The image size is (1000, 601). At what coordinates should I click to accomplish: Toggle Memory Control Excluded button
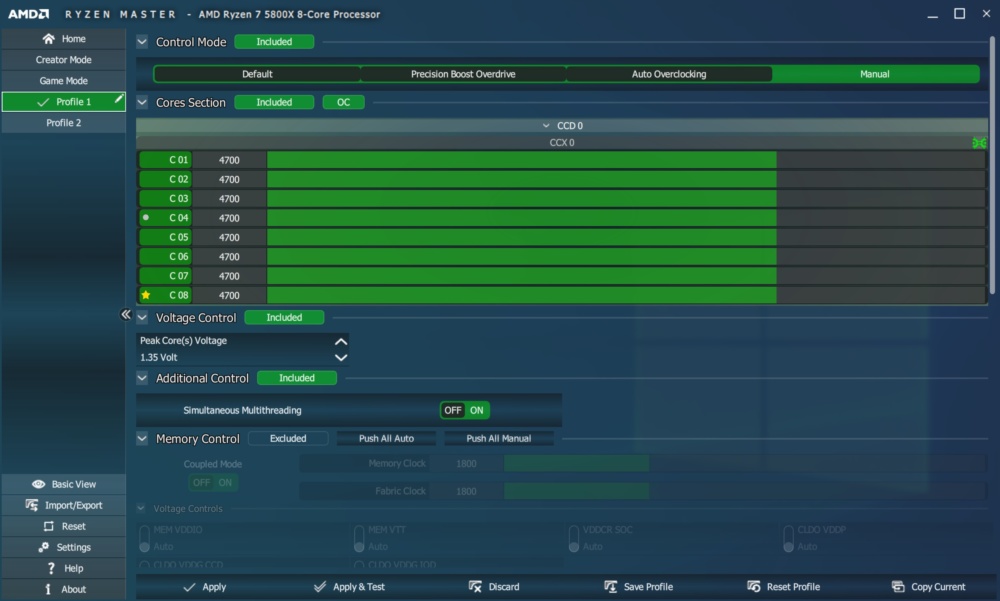(288, 438)
